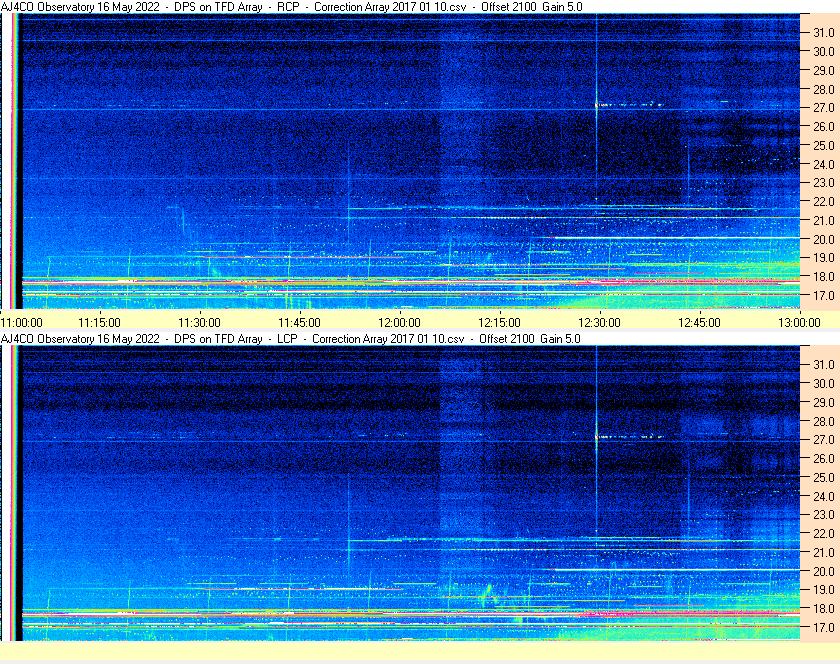
Task: Pick the 20.0 MHz tick label on LCP plot
Action: click(824, 572)
